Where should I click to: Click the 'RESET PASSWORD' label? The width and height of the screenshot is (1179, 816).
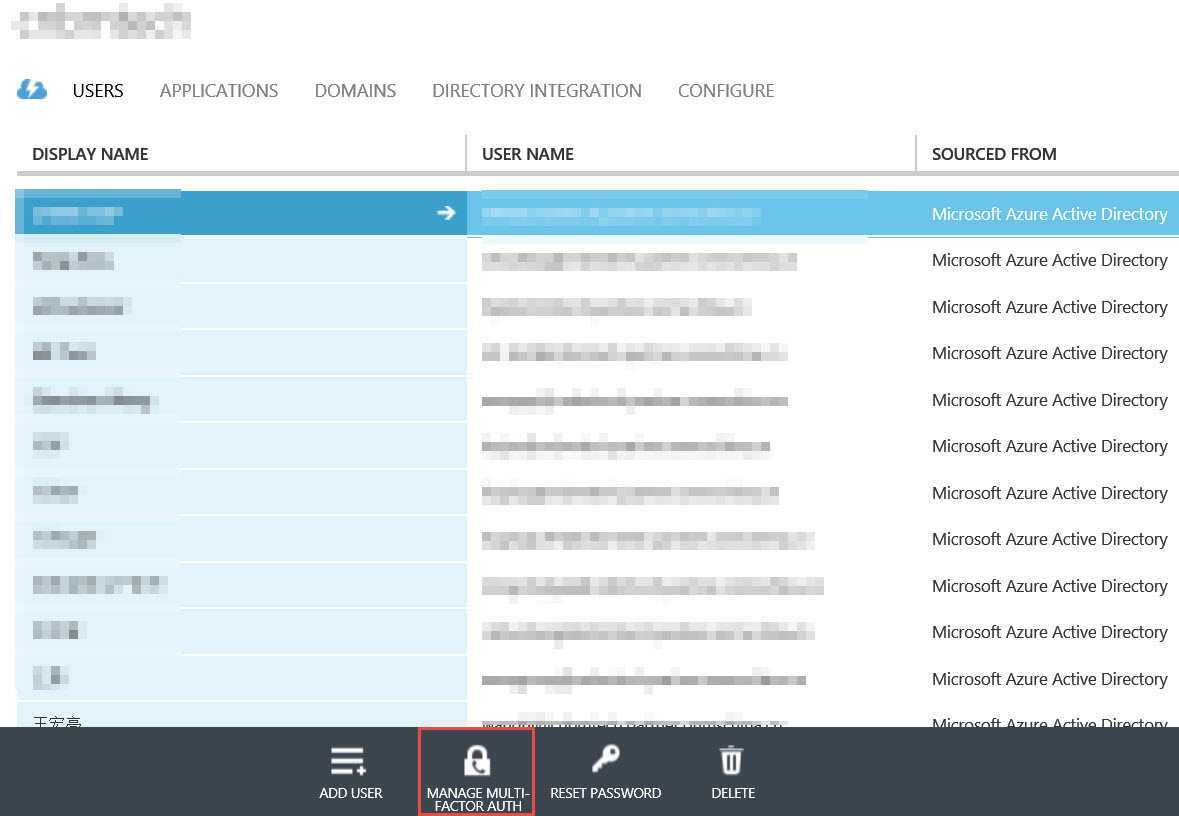coord(605,793)
